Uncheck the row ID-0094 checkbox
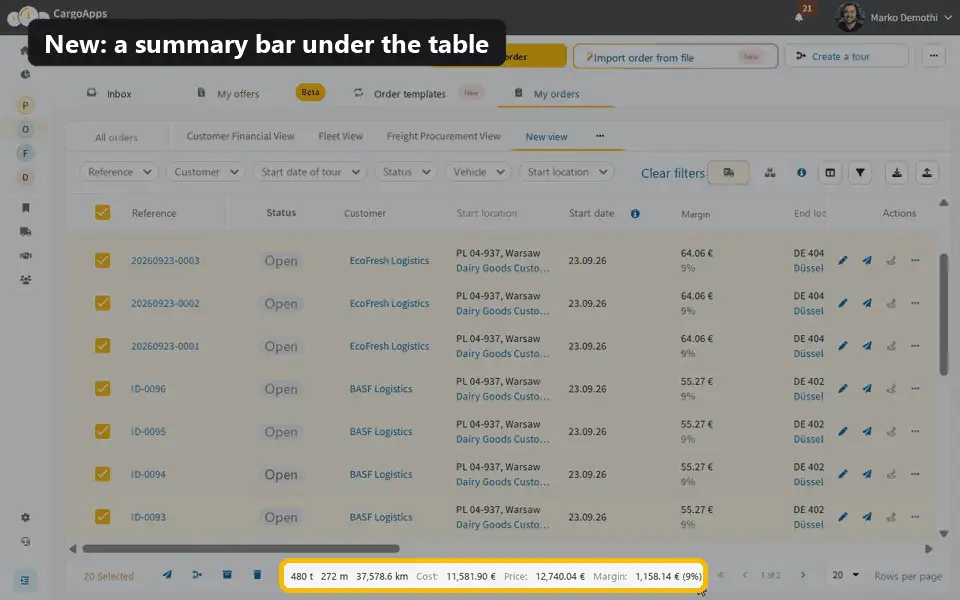This screenshot has height=600, width=960. coord(102,474)
